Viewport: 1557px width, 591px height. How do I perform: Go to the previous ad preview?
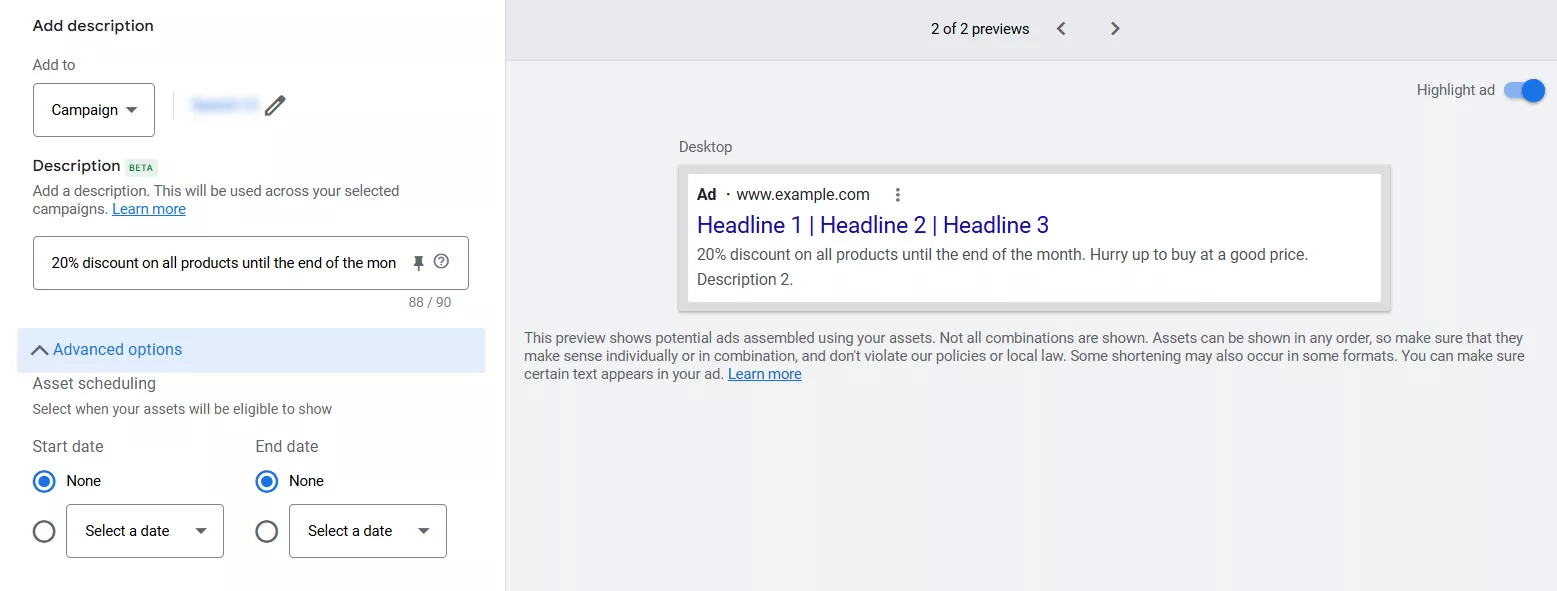click(x=1061, y=29)
